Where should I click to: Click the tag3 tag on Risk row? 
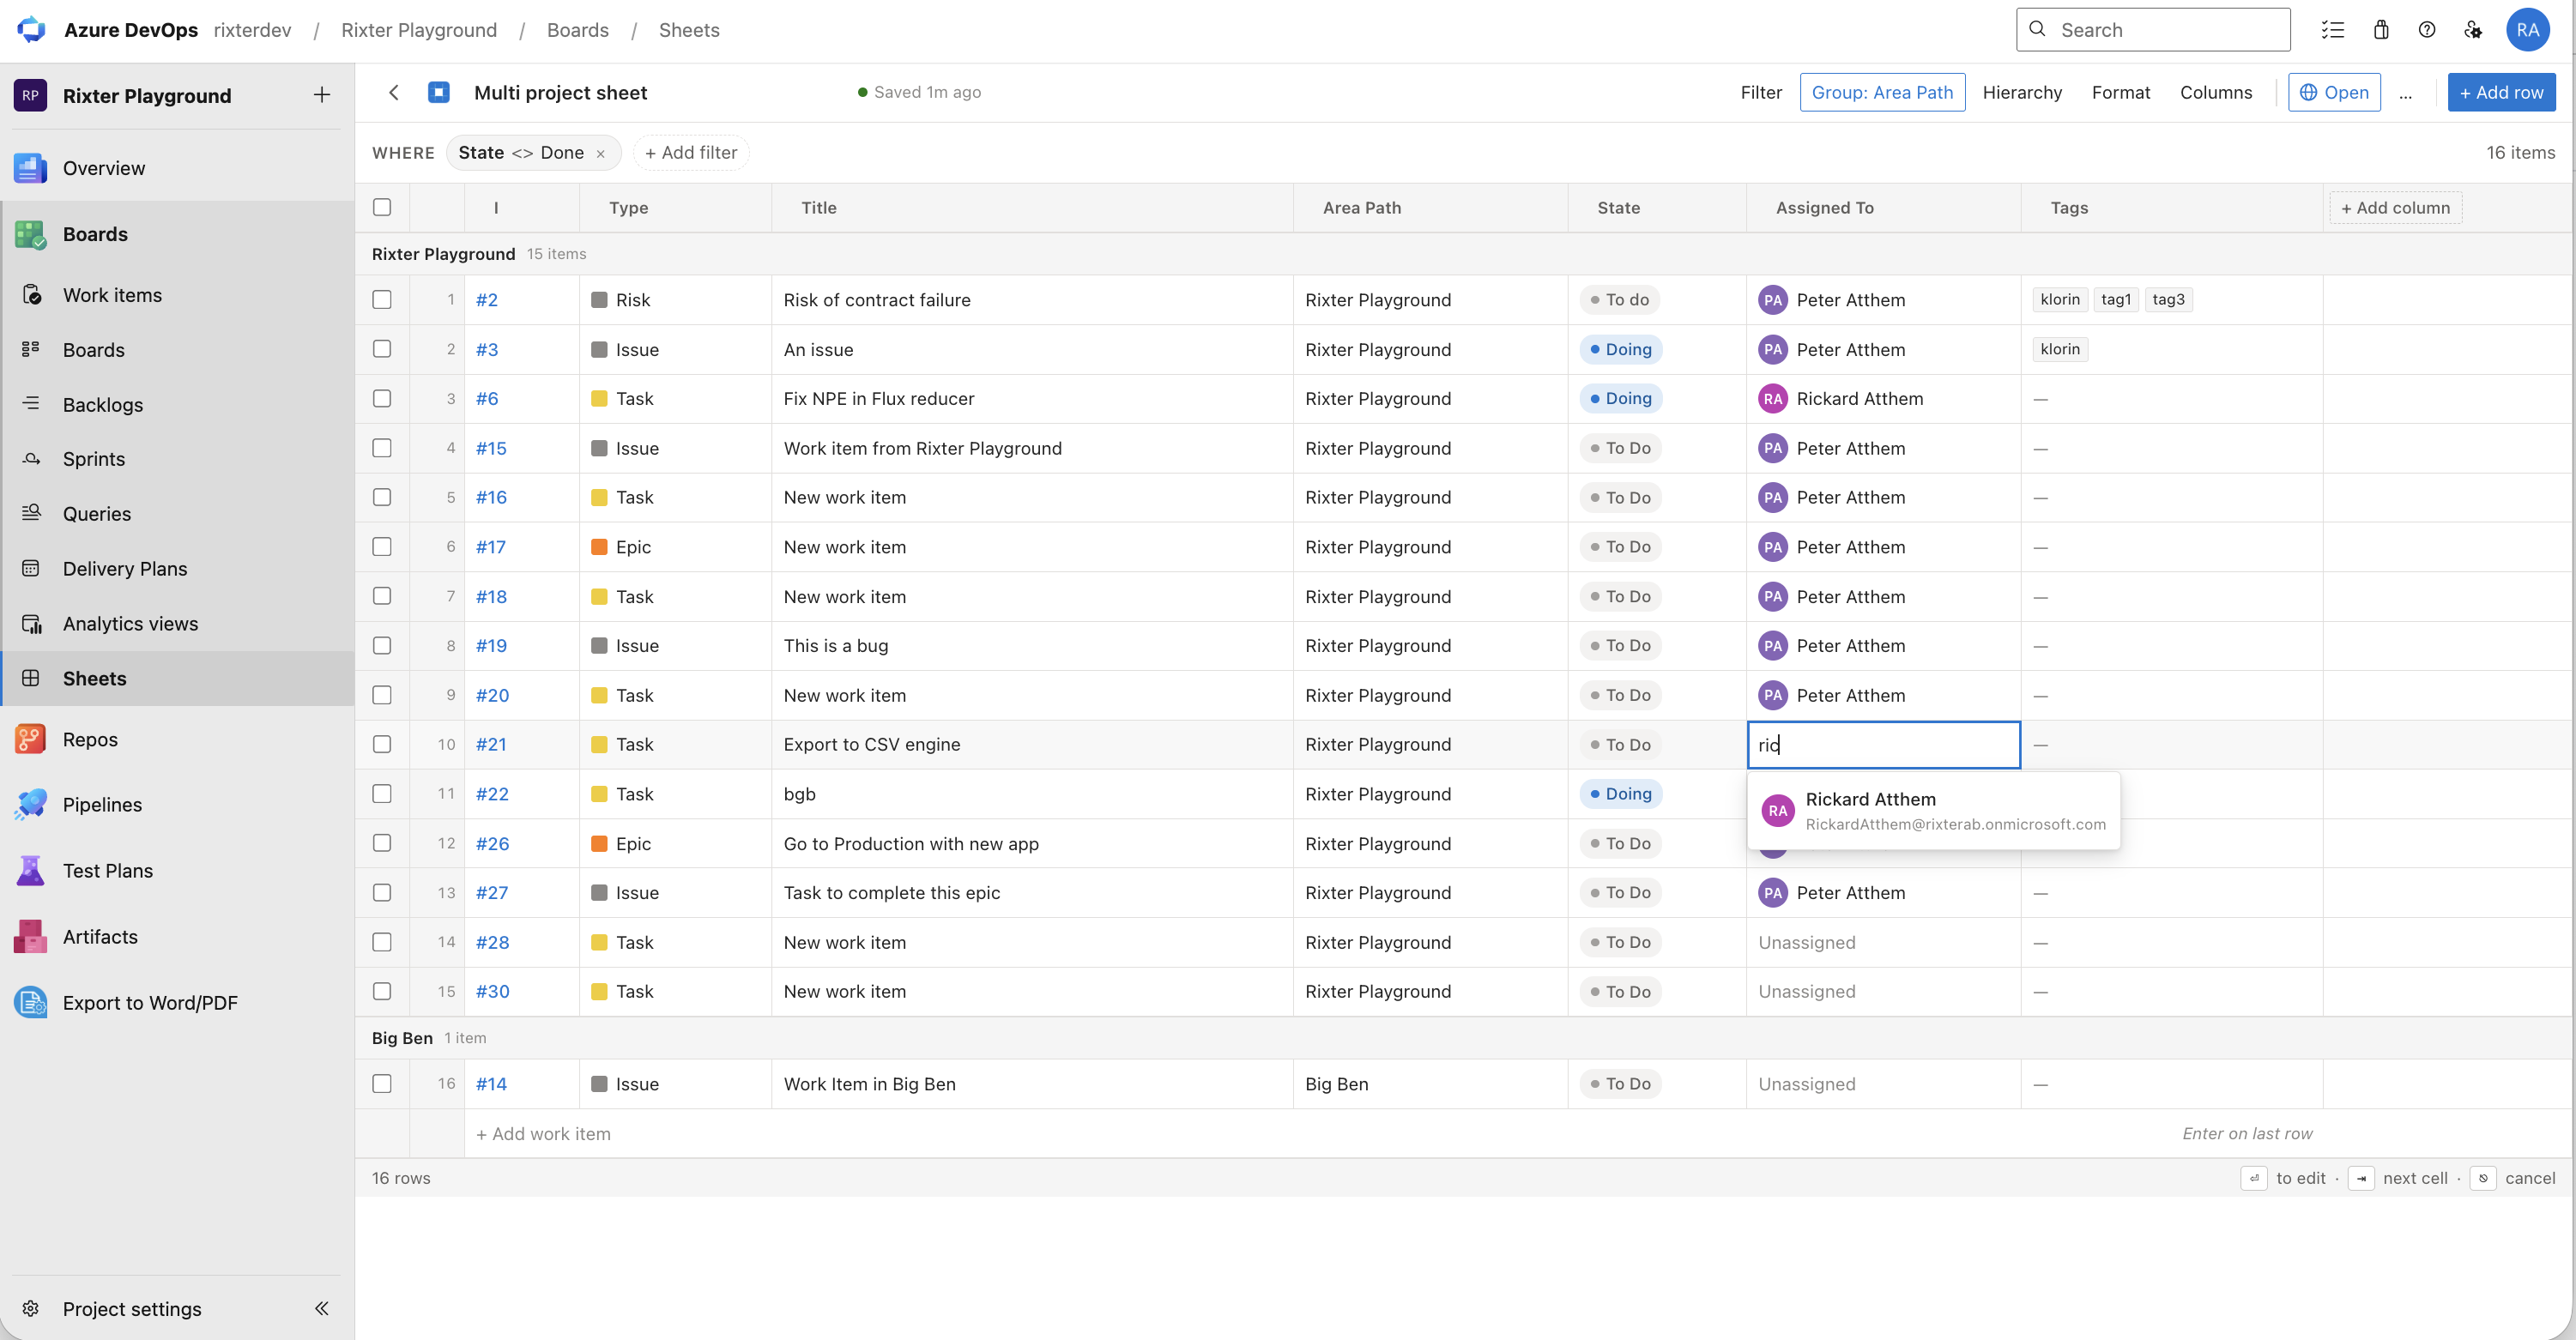click(x=2168, y=299)
